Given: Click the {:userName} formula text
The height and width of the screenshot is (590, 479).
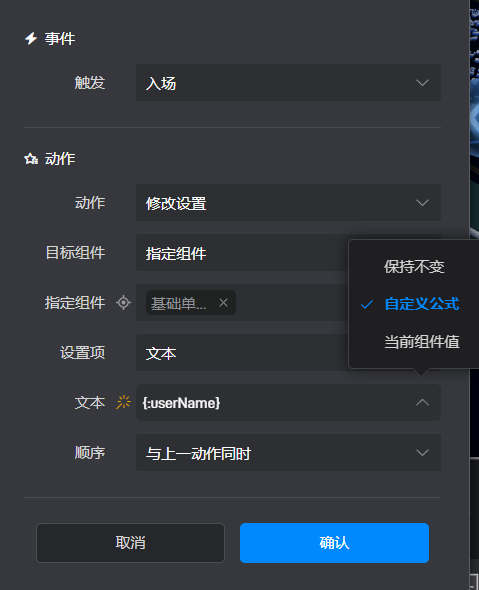Looking at the screenshot, I should click(181, 403).
